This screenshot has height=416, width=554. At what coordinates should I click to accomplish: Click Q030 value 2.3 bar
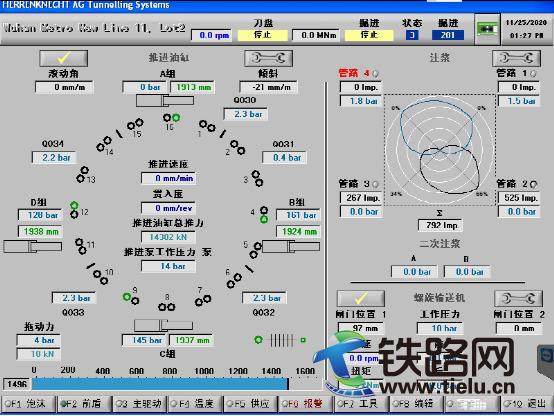point(246,114)
